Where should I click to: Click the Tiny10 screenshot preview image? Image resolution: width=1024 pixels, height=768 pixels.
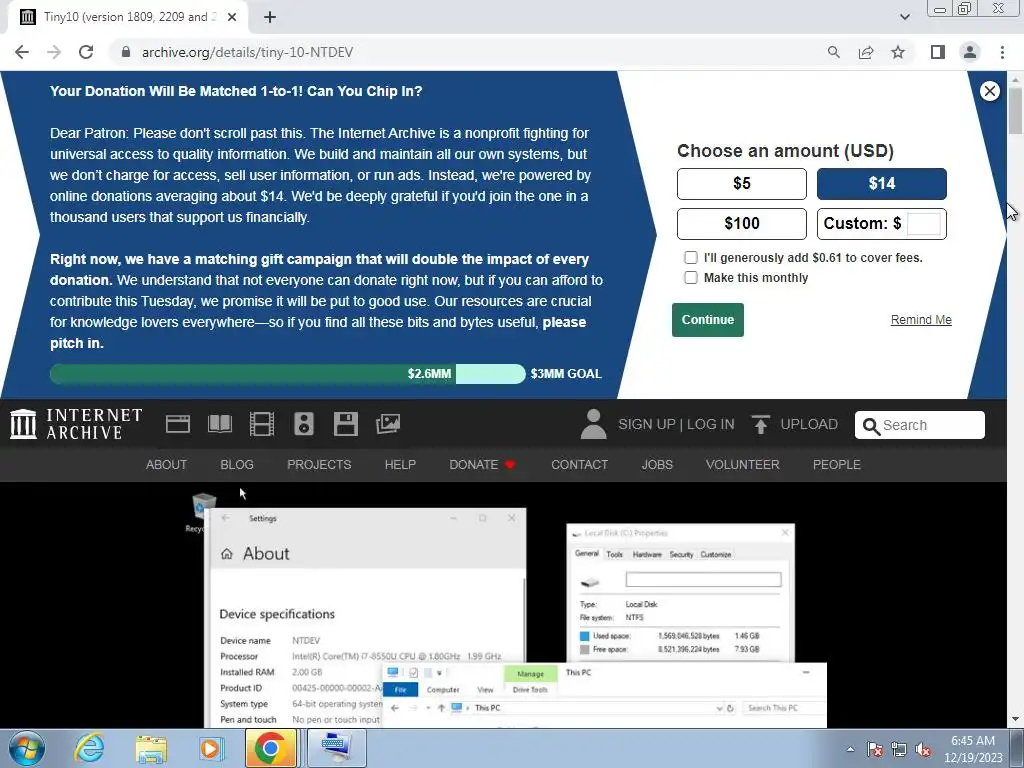[x=506, y=607]
